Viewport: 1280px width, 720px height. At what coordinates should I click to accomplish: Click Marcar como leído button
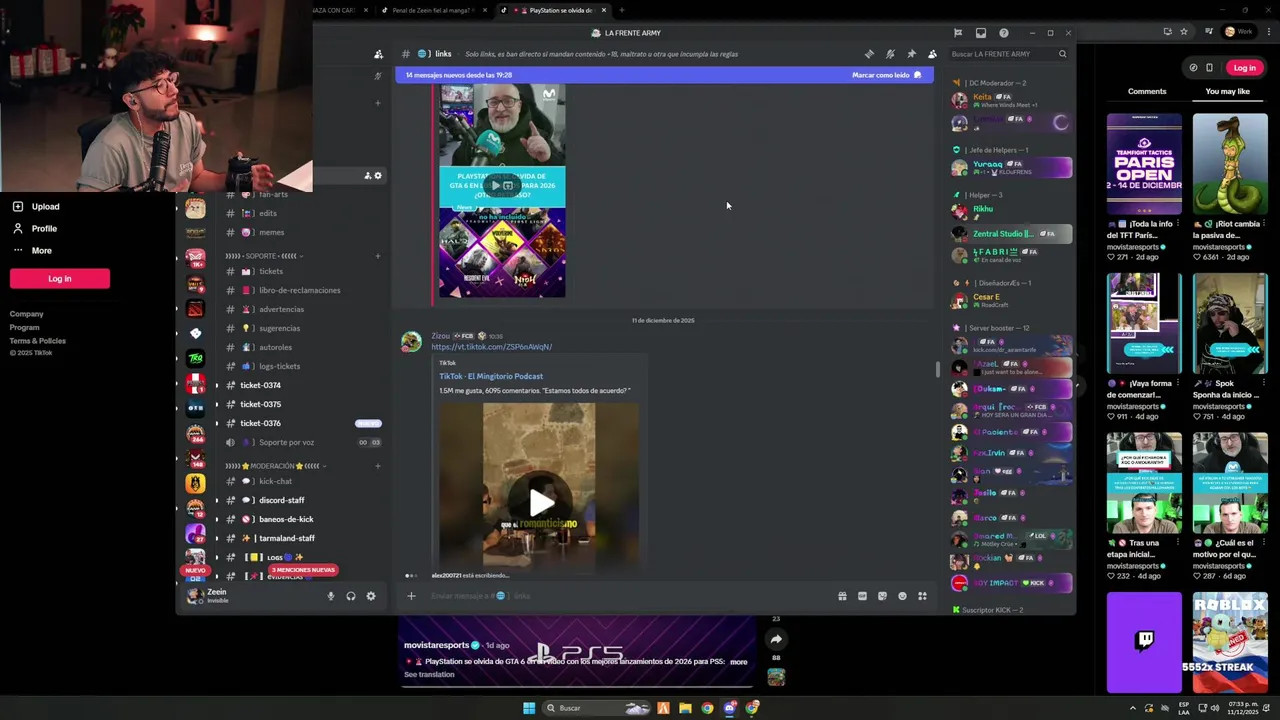(886, 75)
